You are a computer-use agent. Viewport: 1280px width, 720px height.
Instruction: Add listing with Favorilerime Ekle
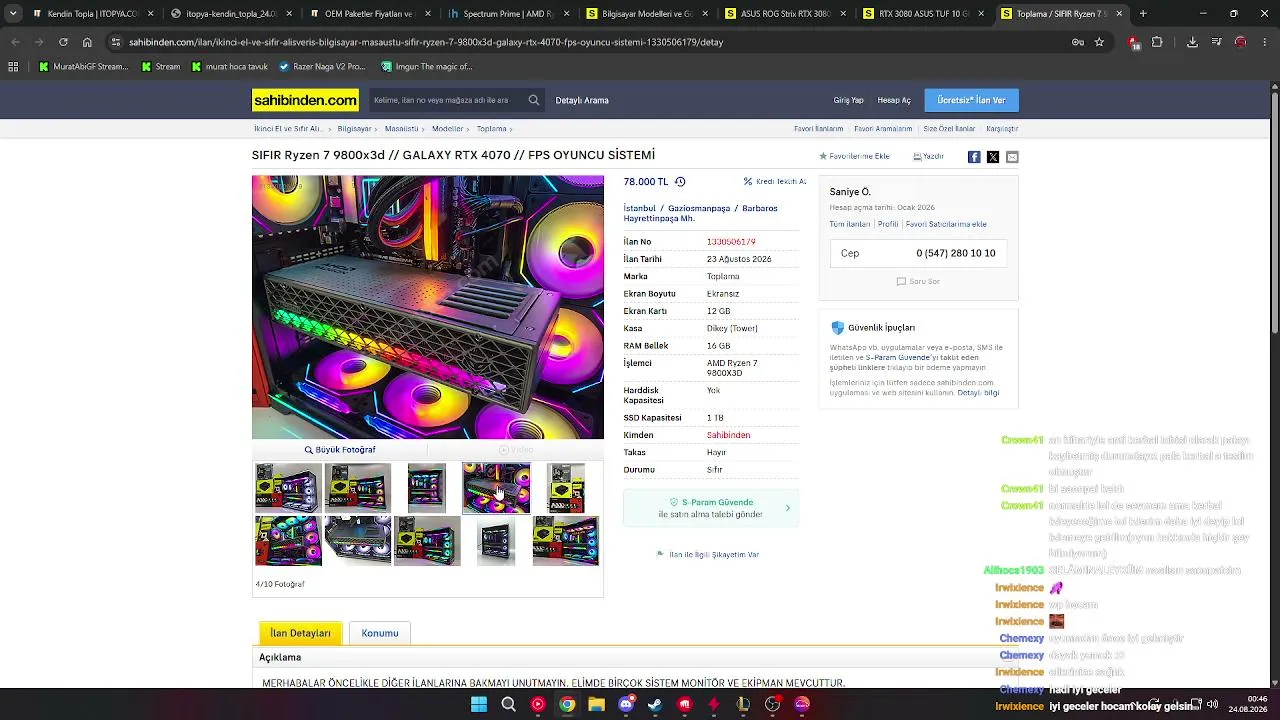pos(855,157)
